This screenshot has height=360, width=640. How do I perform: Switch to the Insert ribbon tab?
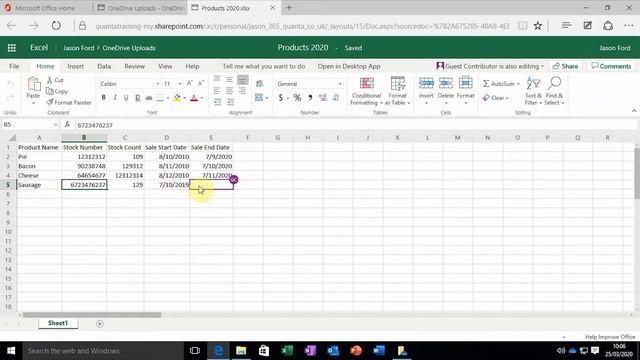click(76, 66)
